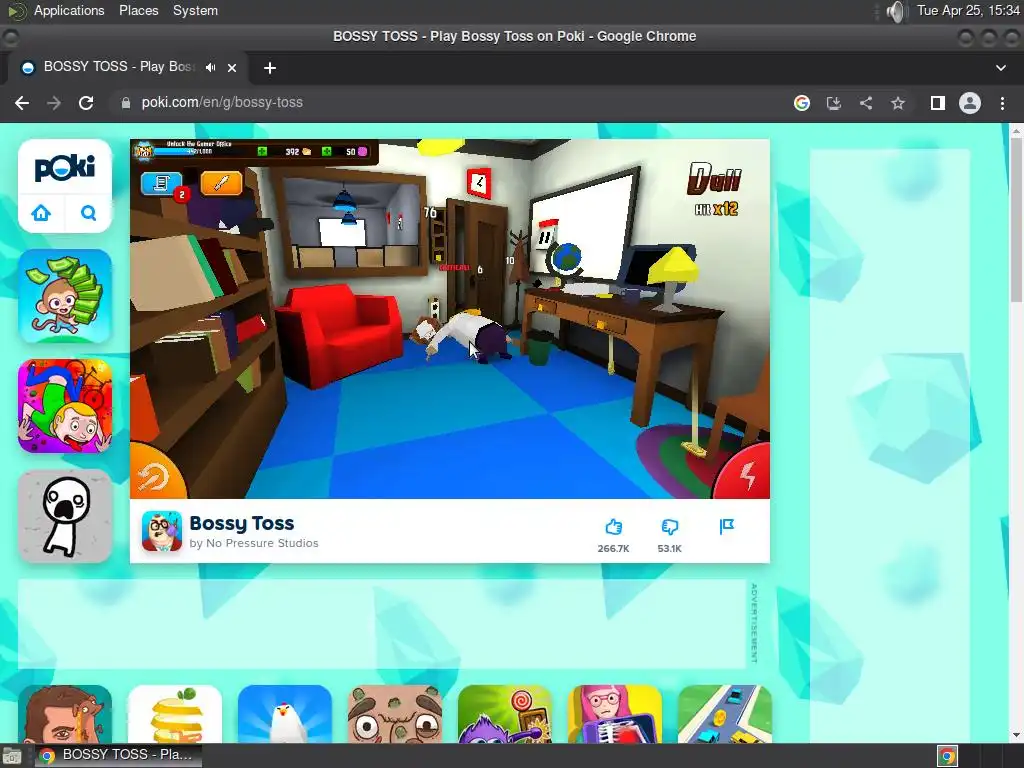Click the date and time clock
Screen dimensions: 1024x768
point(968,10)
